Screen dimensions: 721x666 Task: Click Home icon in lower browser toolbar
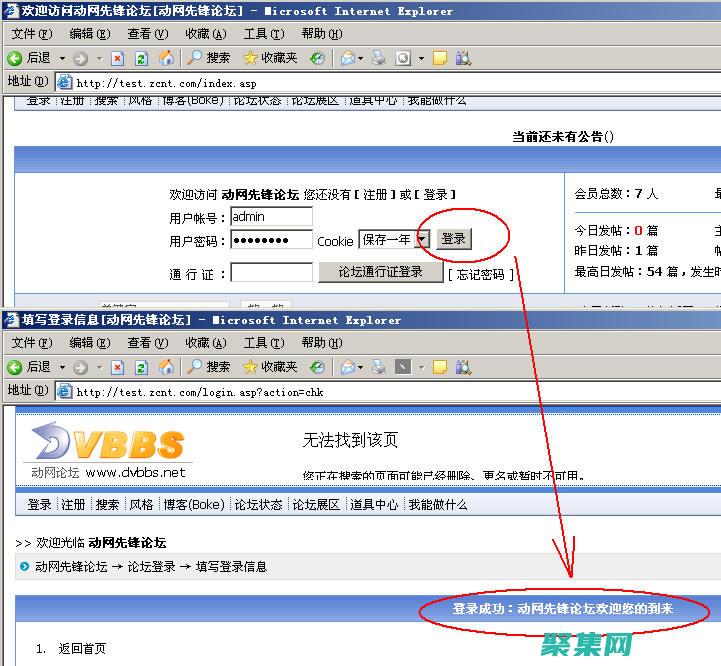167,367
